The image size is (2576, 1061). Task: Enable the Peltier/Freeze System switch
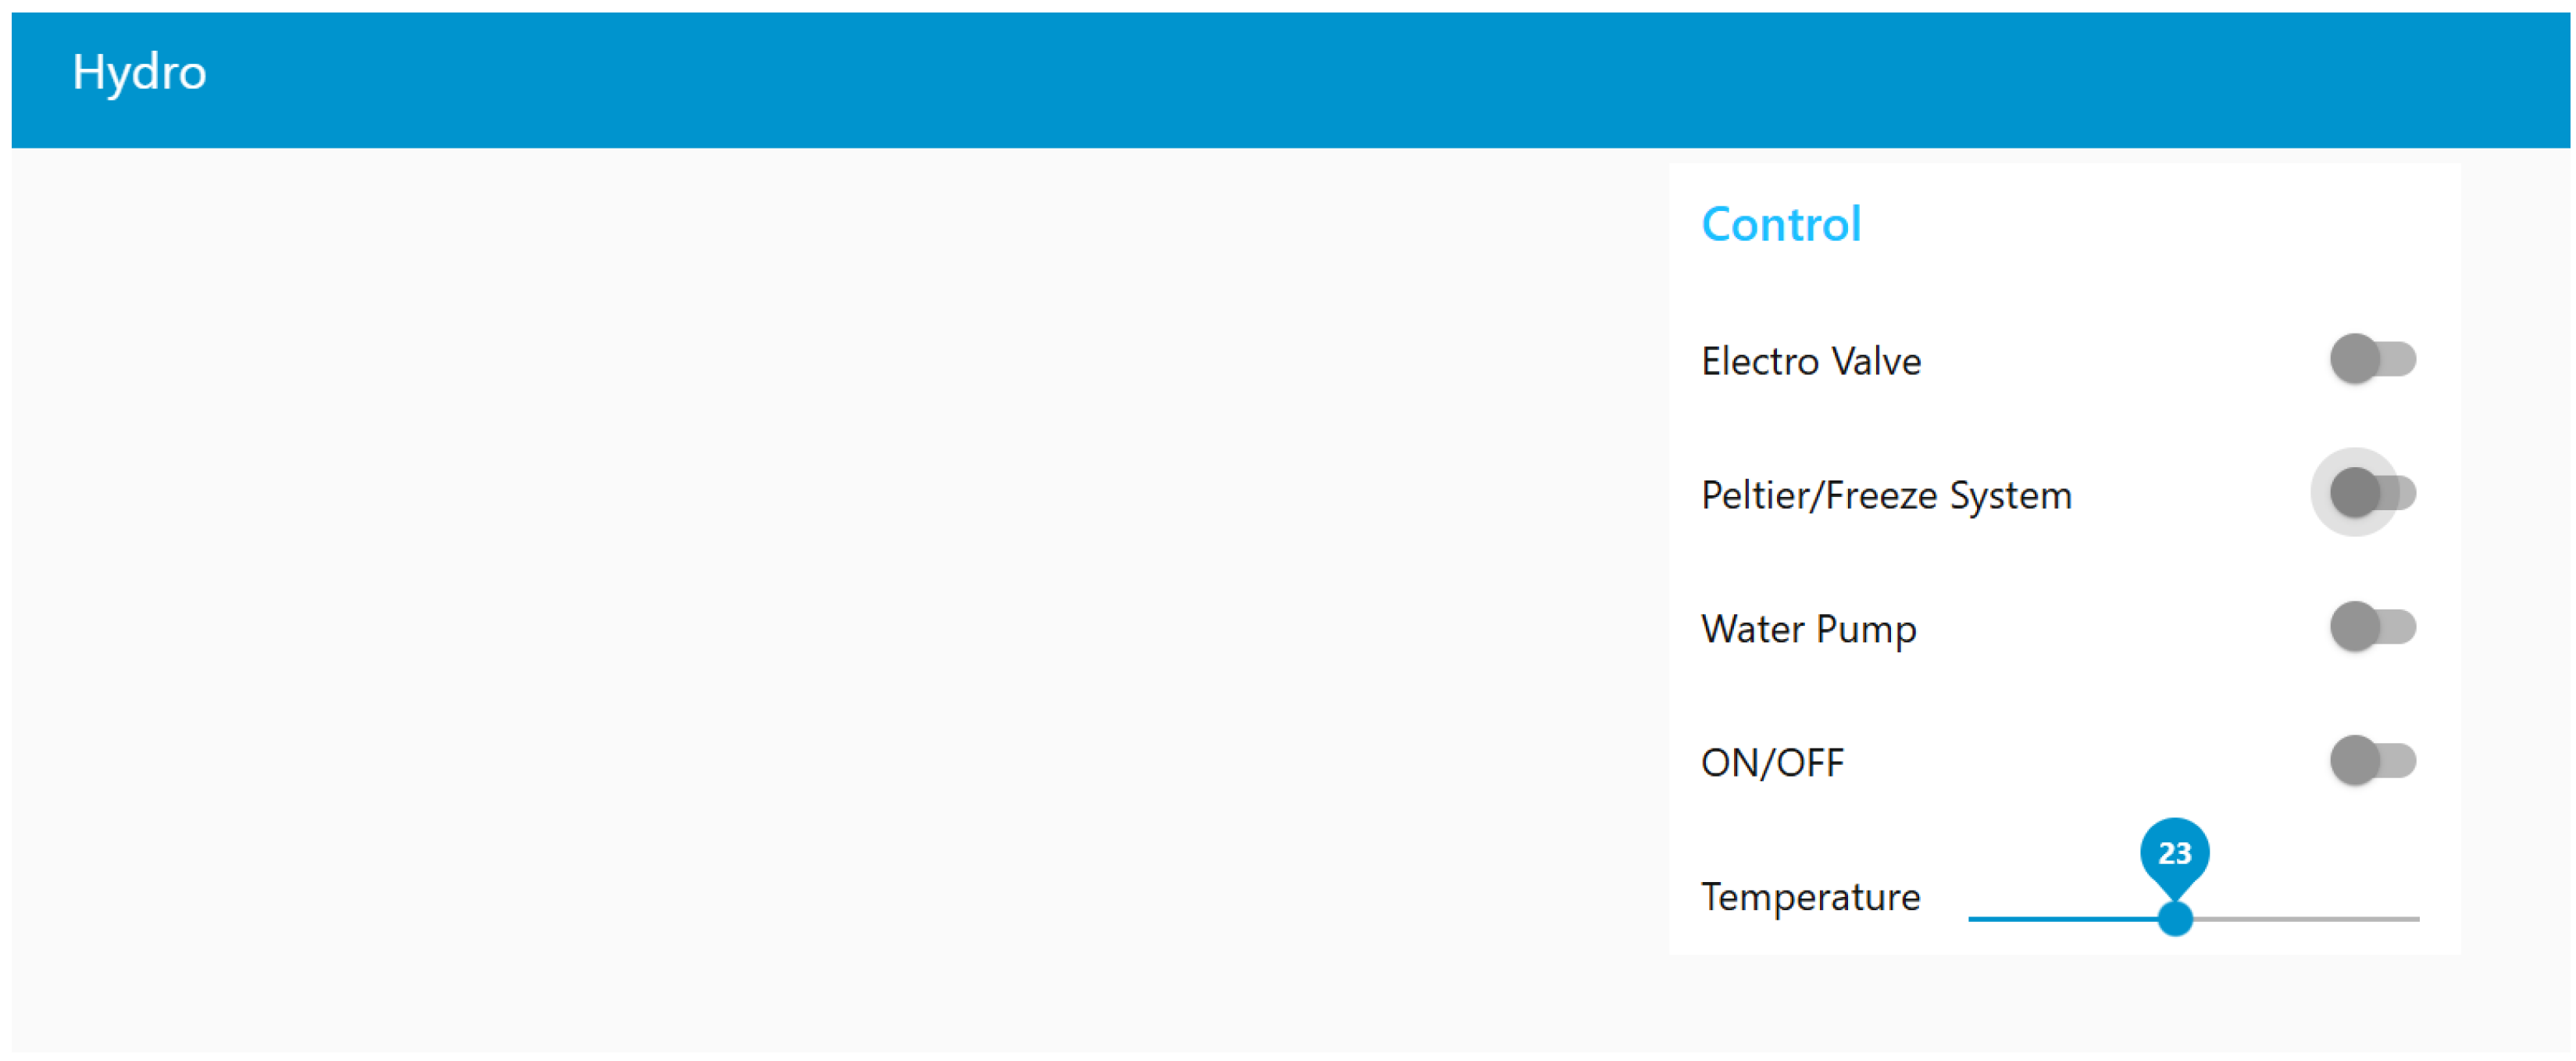(x=2371, y=493)
